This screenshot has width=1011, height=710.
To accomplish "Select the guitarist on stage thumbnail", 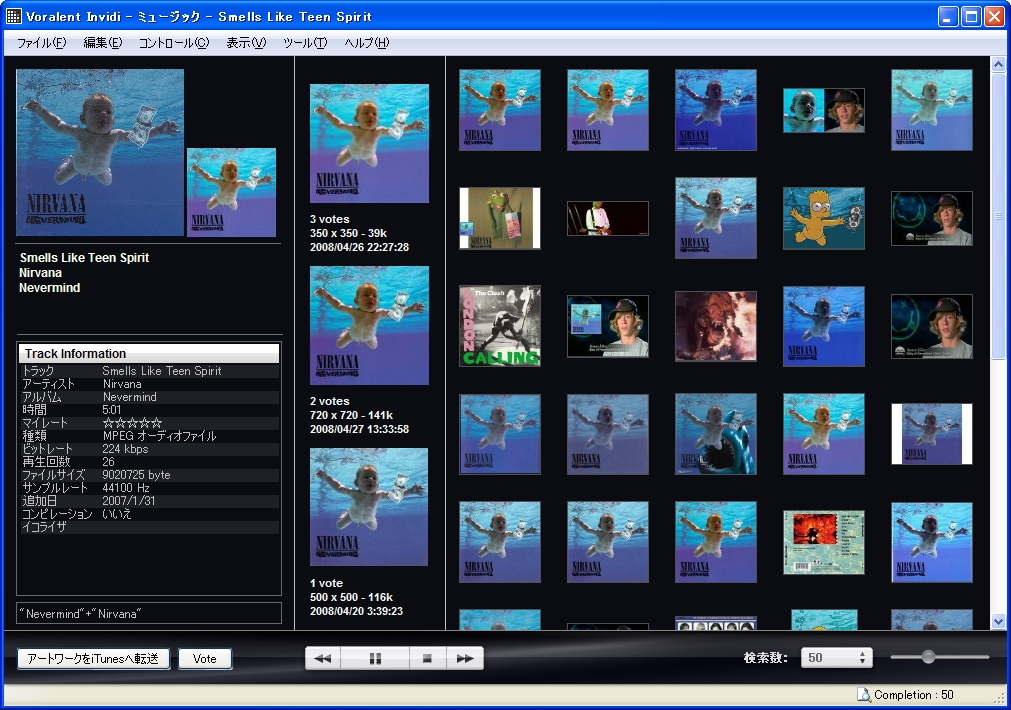I will tap(607, 218).
